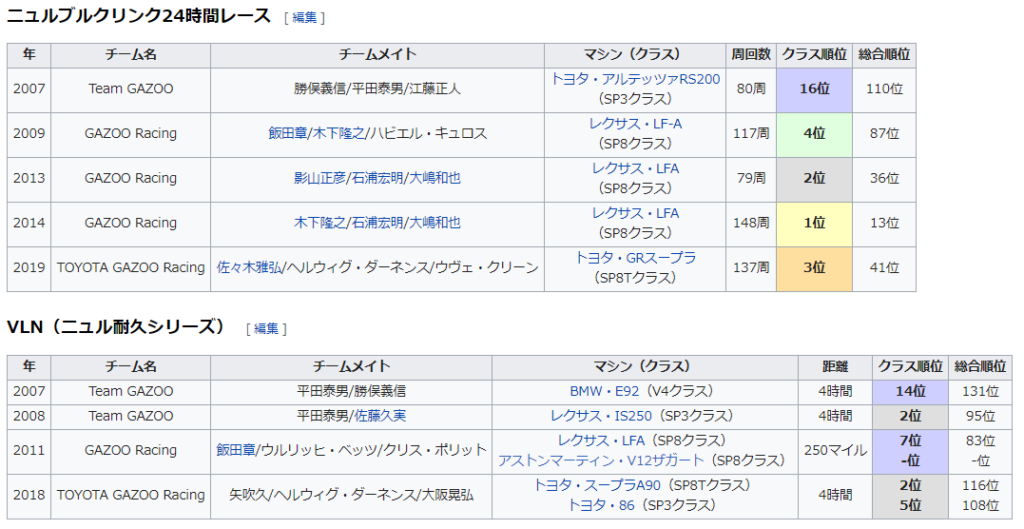
Task: Open トヨタ・スープラA90 link
Action: (597, 485)
